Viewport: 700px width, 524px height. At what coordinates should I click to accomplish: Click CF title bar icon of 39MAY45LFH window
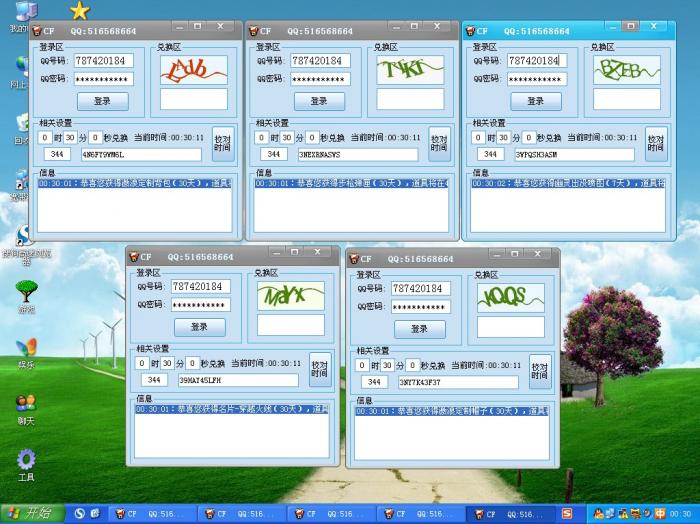pos(133,257)
